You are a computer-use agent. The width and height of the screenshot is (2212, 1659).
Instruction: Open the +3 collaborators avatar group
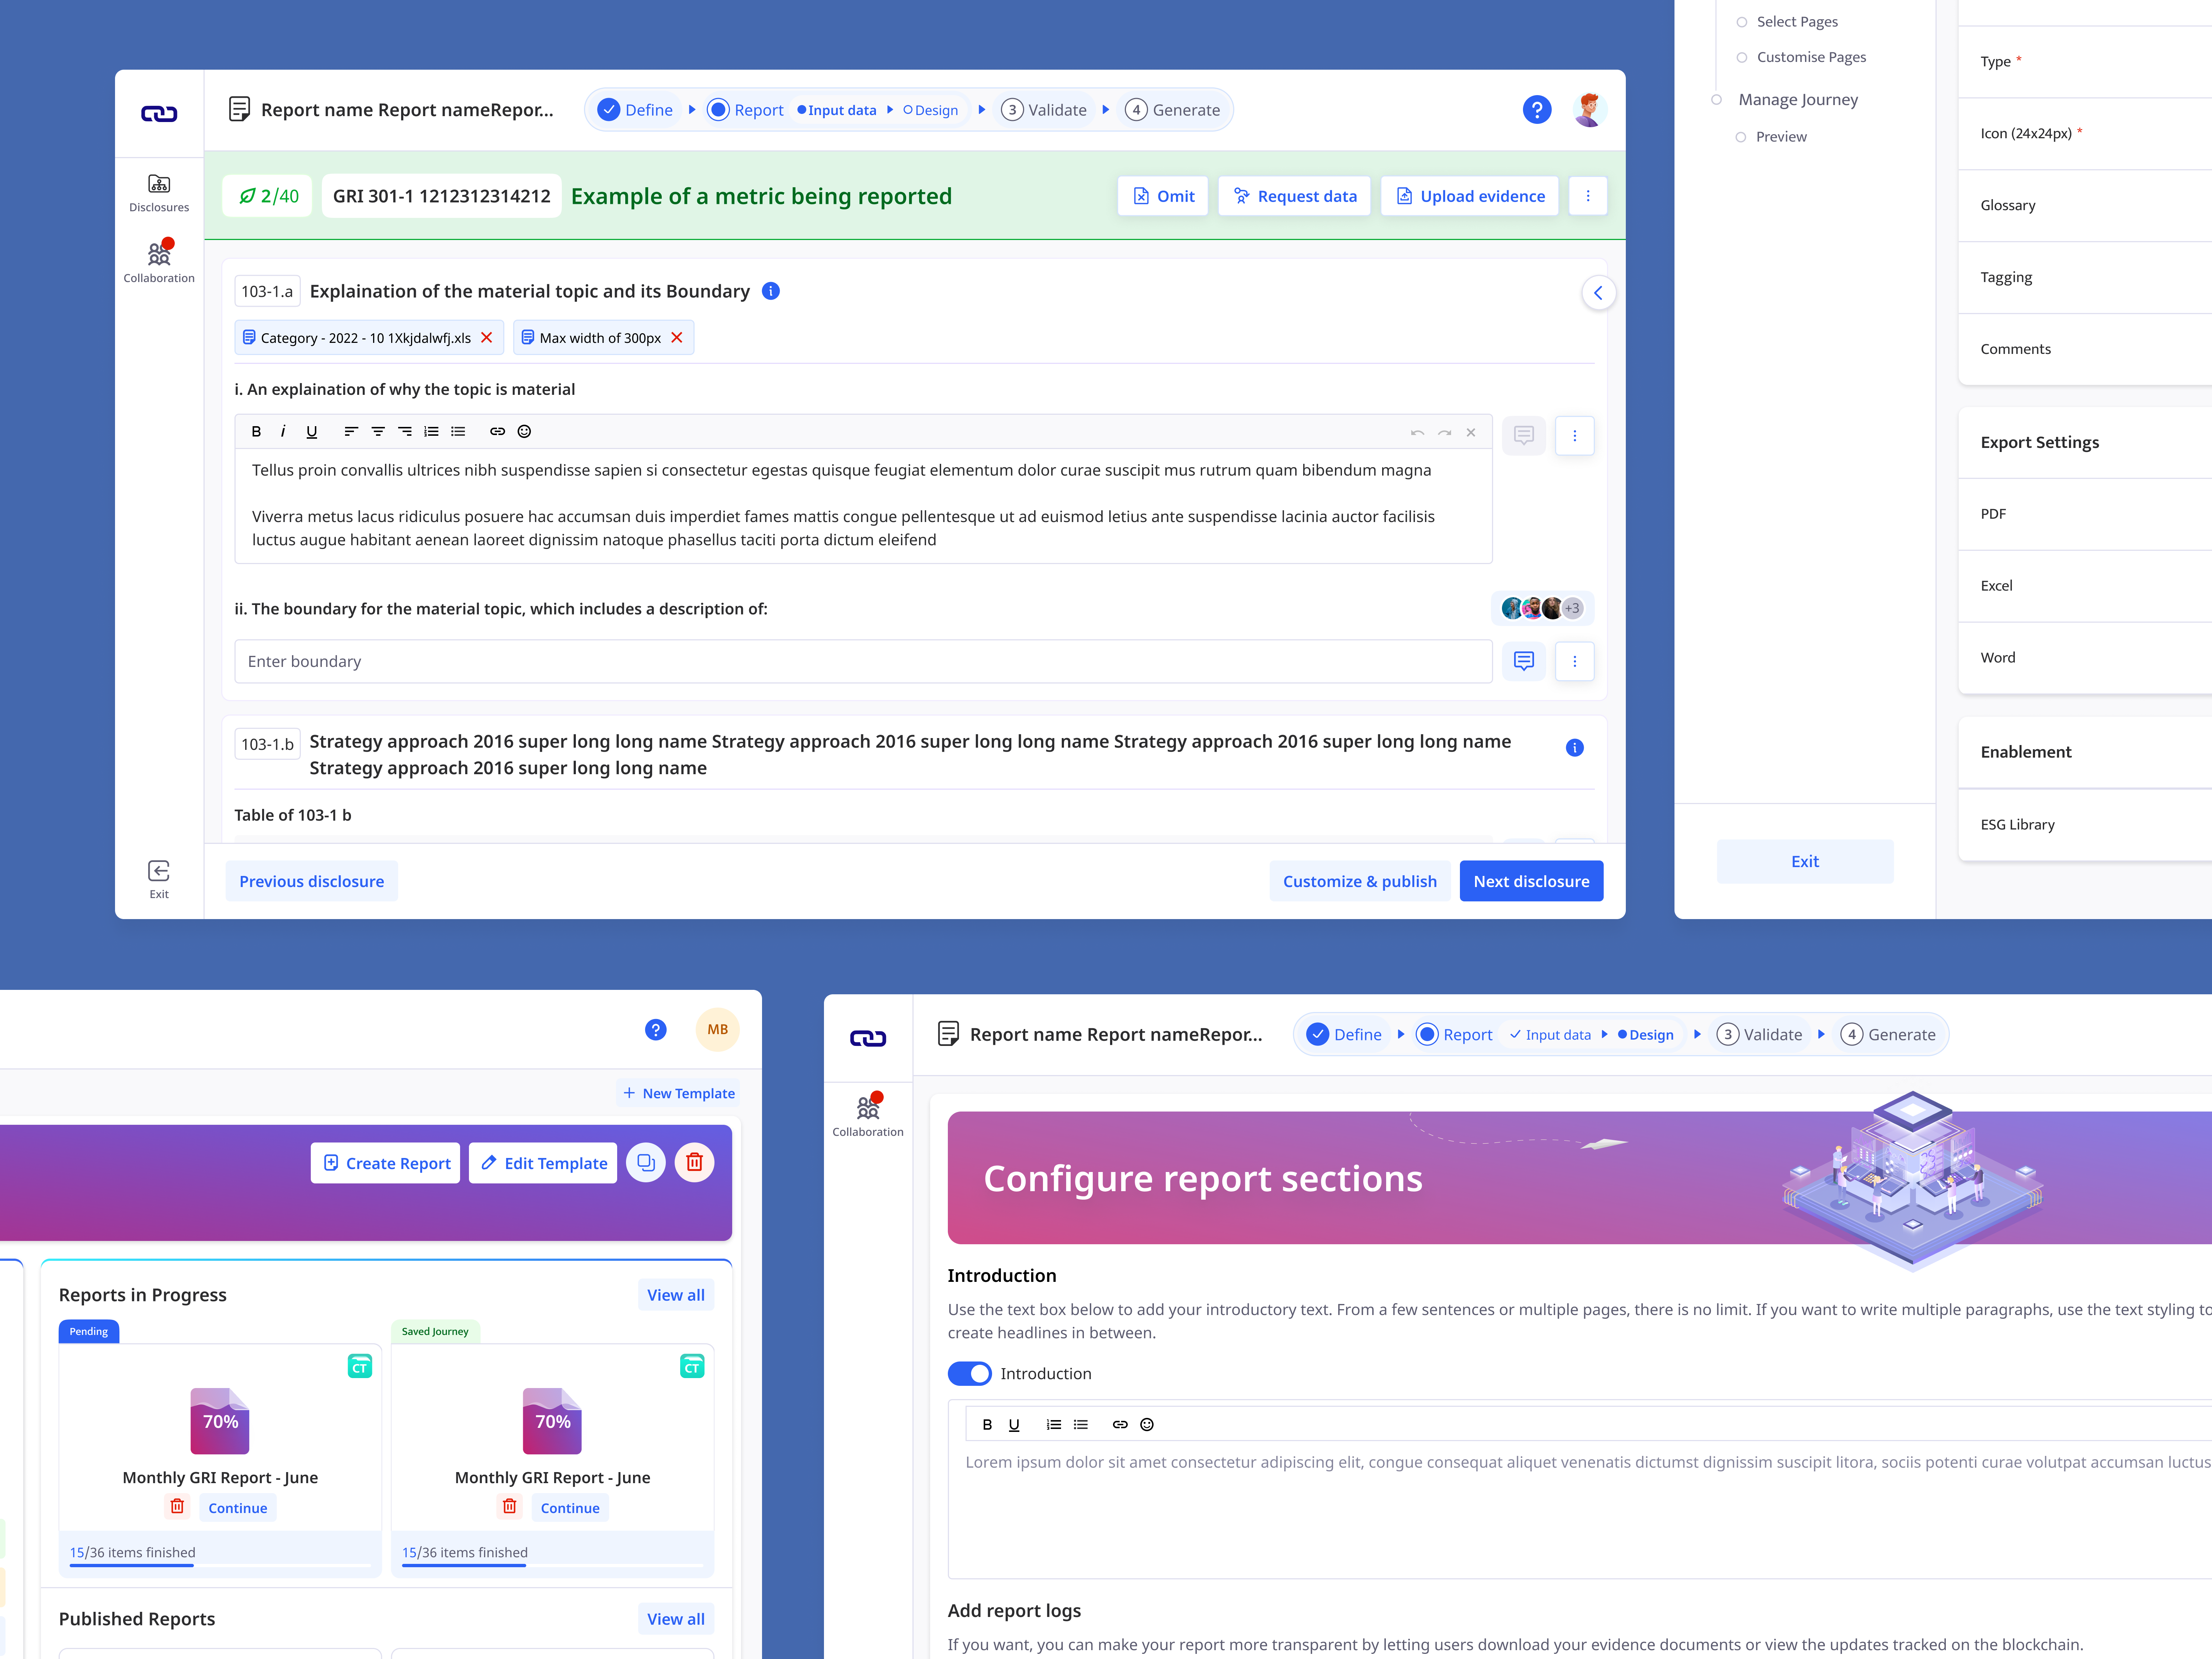(1542, 608)
